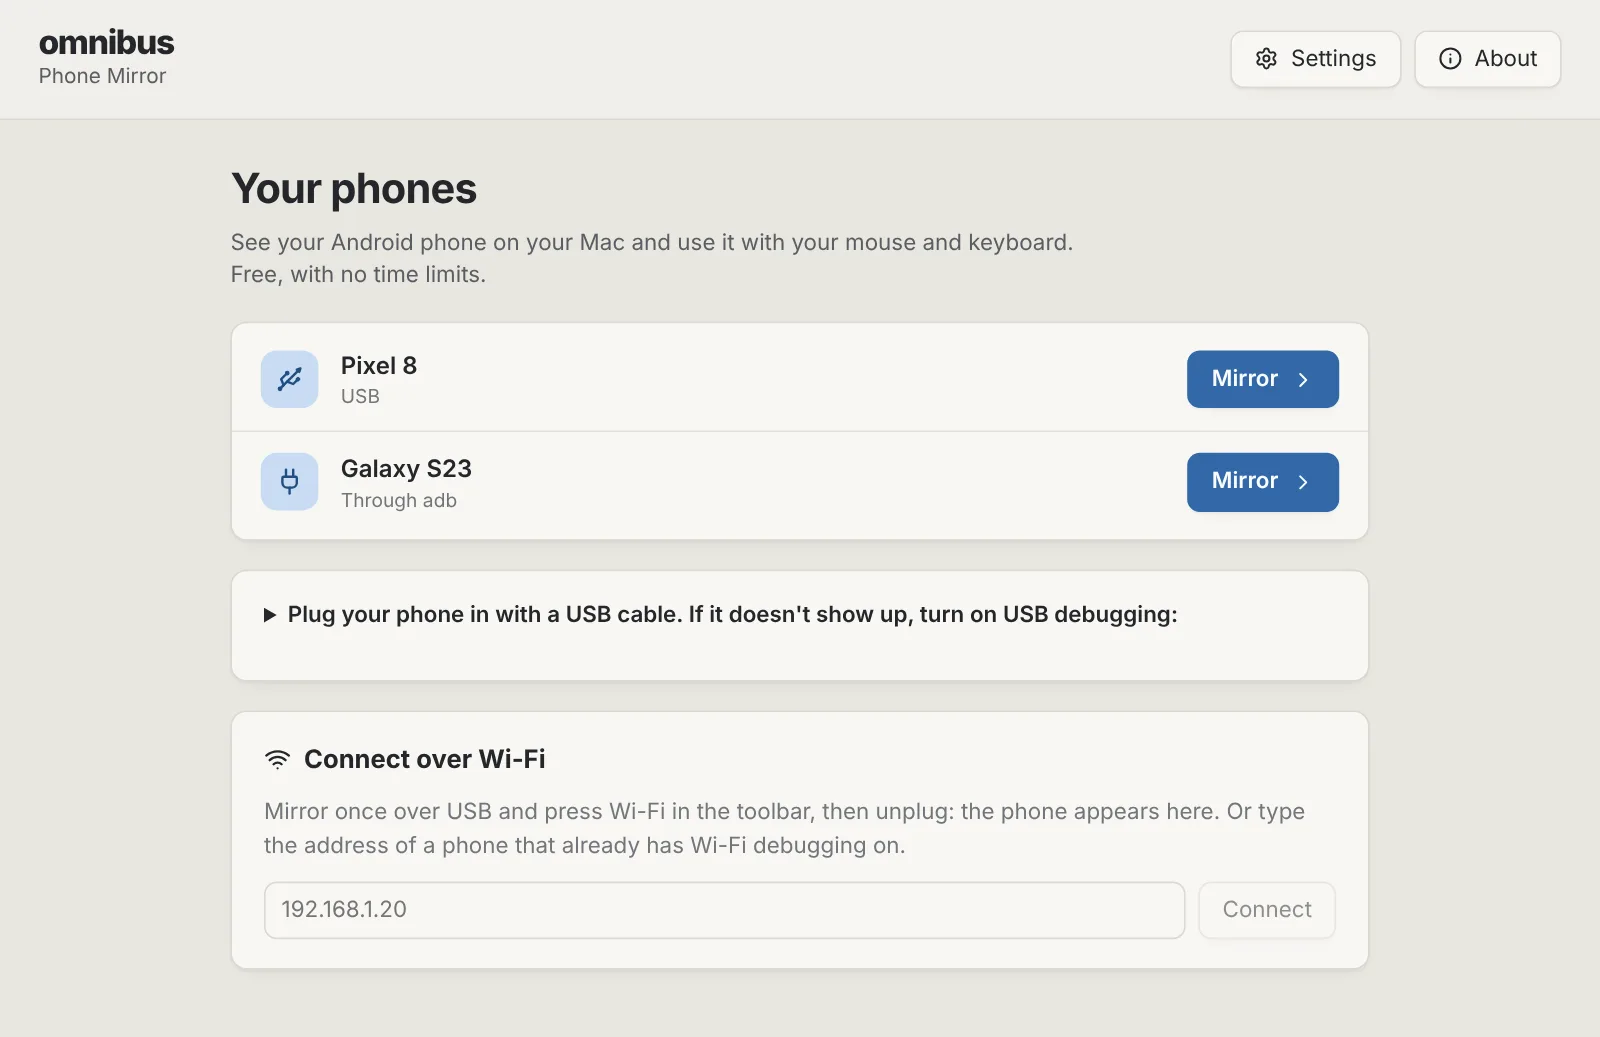Click the plug icon for Galaxy S23

click(290, 482)
